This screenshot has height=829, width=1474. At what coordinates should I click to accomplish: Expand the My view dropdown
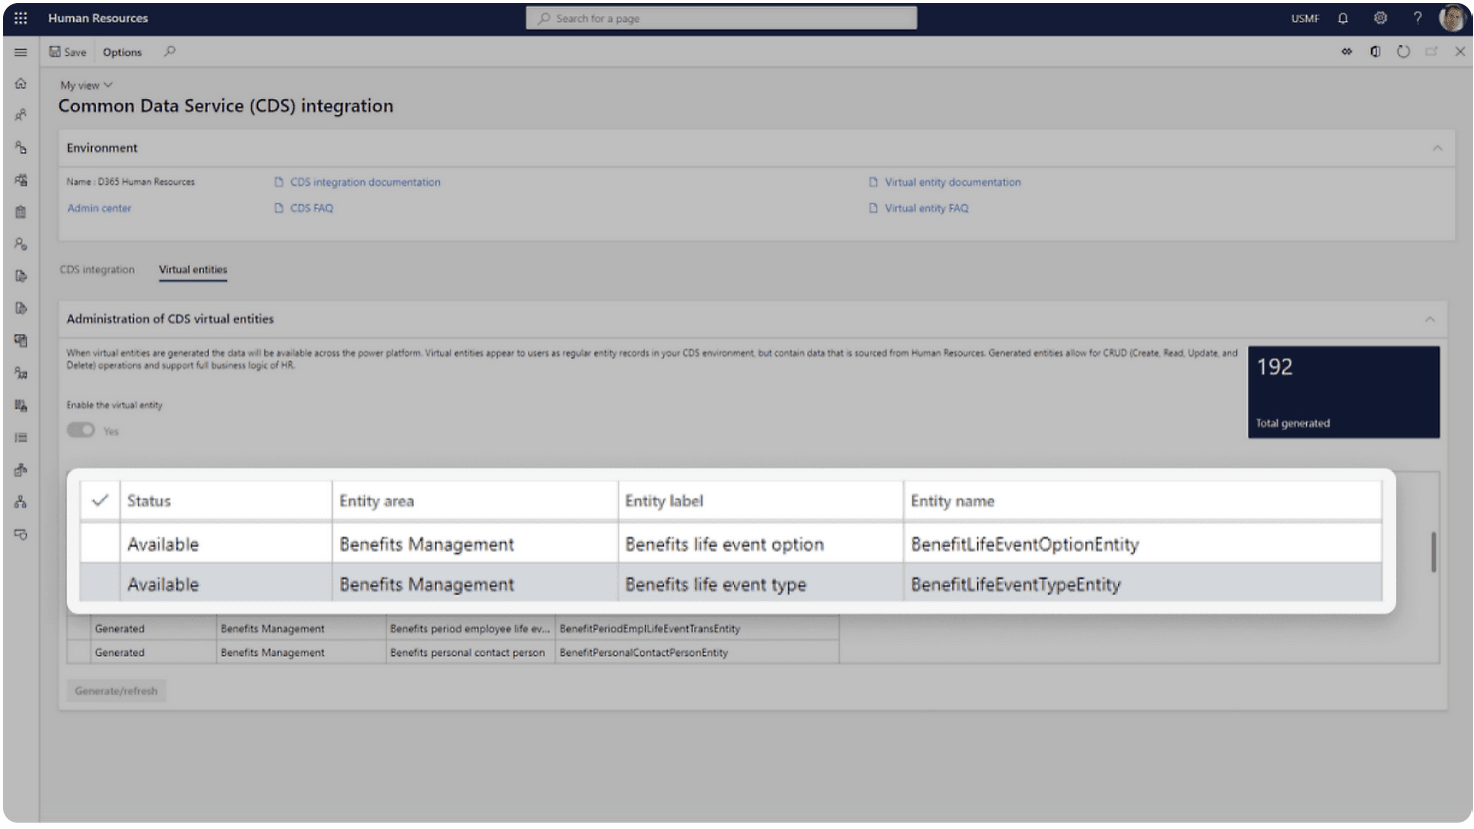click(86, 85)
